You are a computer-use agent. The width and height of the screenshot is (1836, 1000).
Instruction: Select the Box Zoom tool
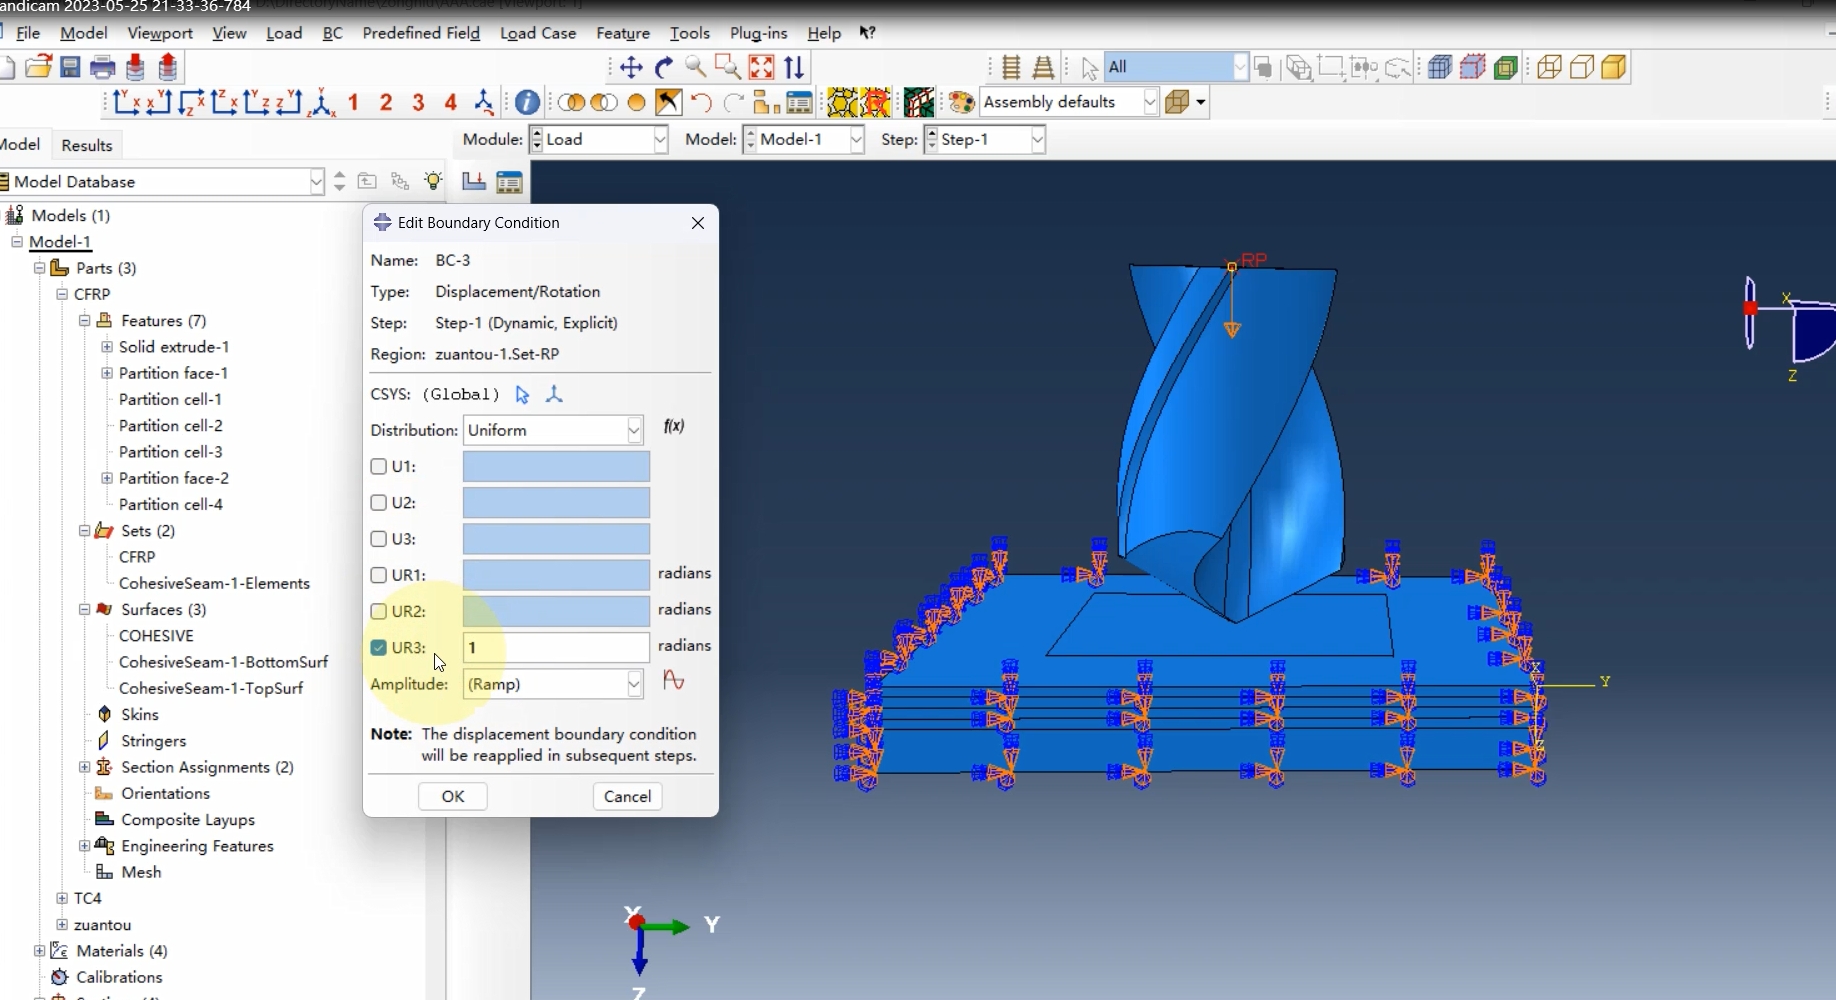(x=728, y=68)
